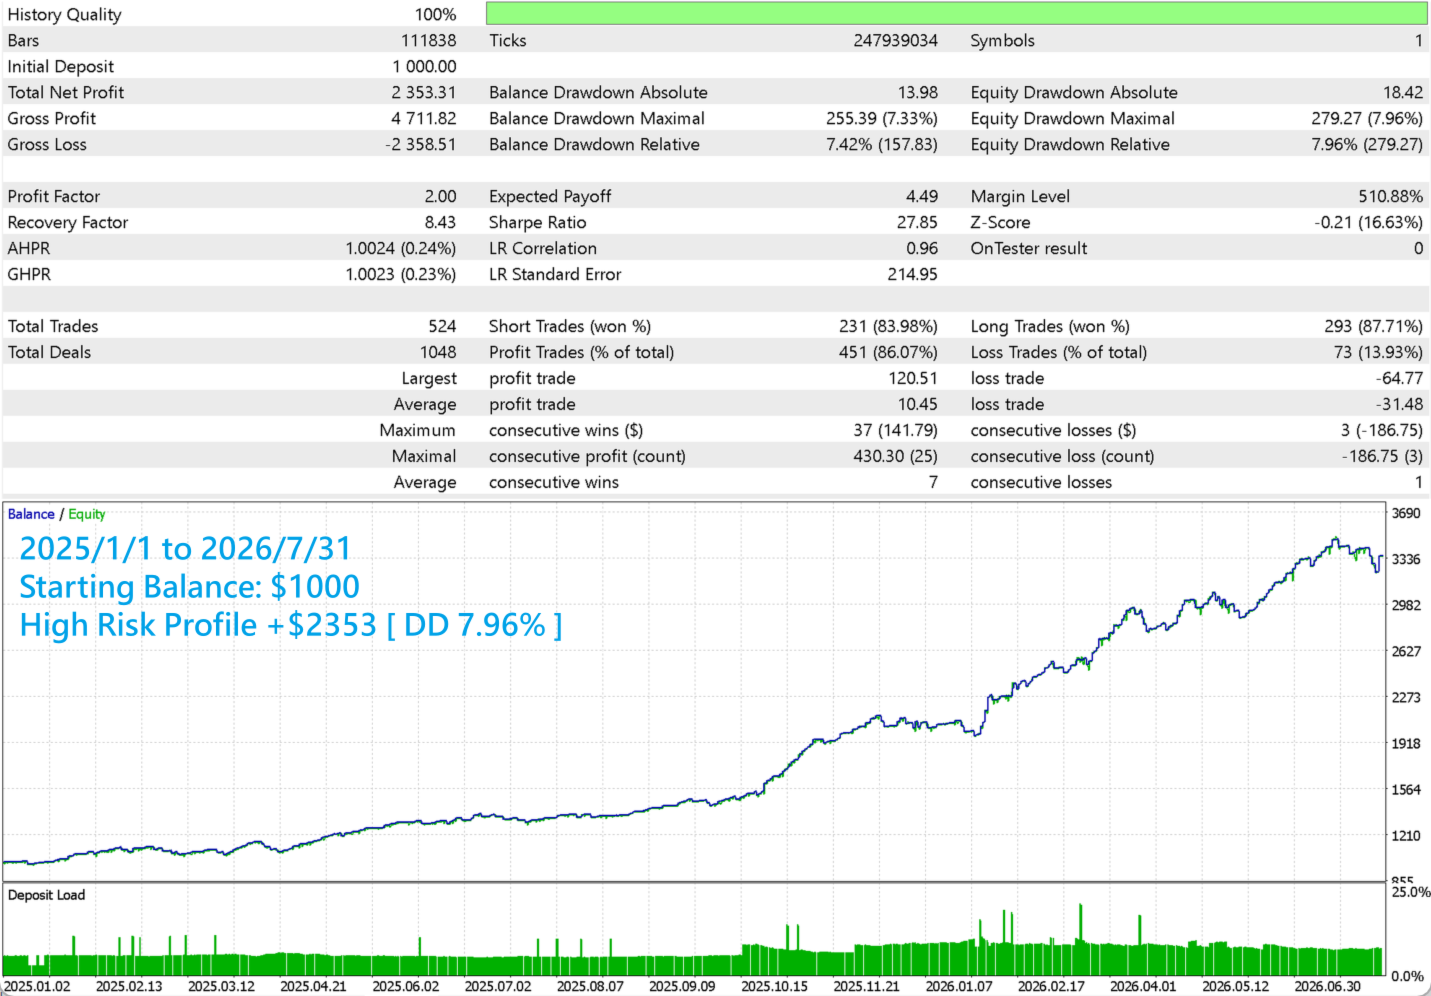Select Average consecutive wins value 7
The image size is (1431, 996).
(933, 483)
